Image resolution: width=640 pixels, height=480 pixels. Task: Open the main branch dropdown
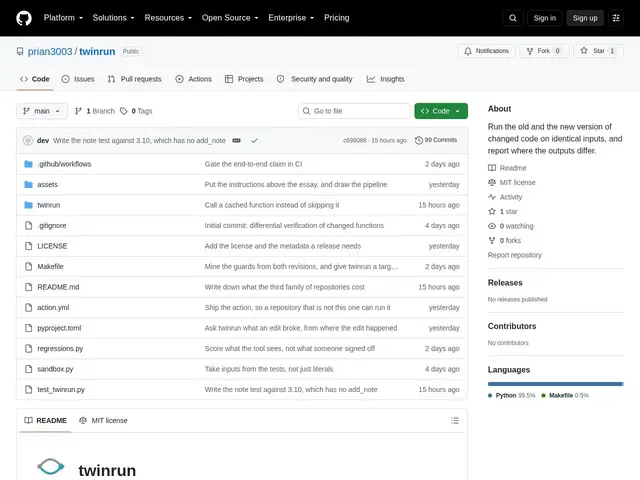point(42,111)
